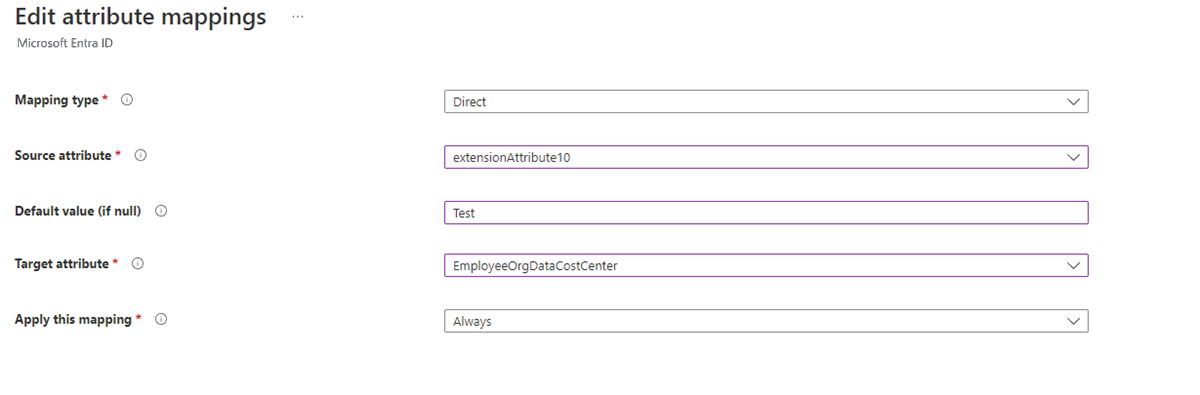The height and width of the screenshot is (395, 1200).
Task: Click the chevron arrow in the Source attribute field
Action: tap(1073, 158)
